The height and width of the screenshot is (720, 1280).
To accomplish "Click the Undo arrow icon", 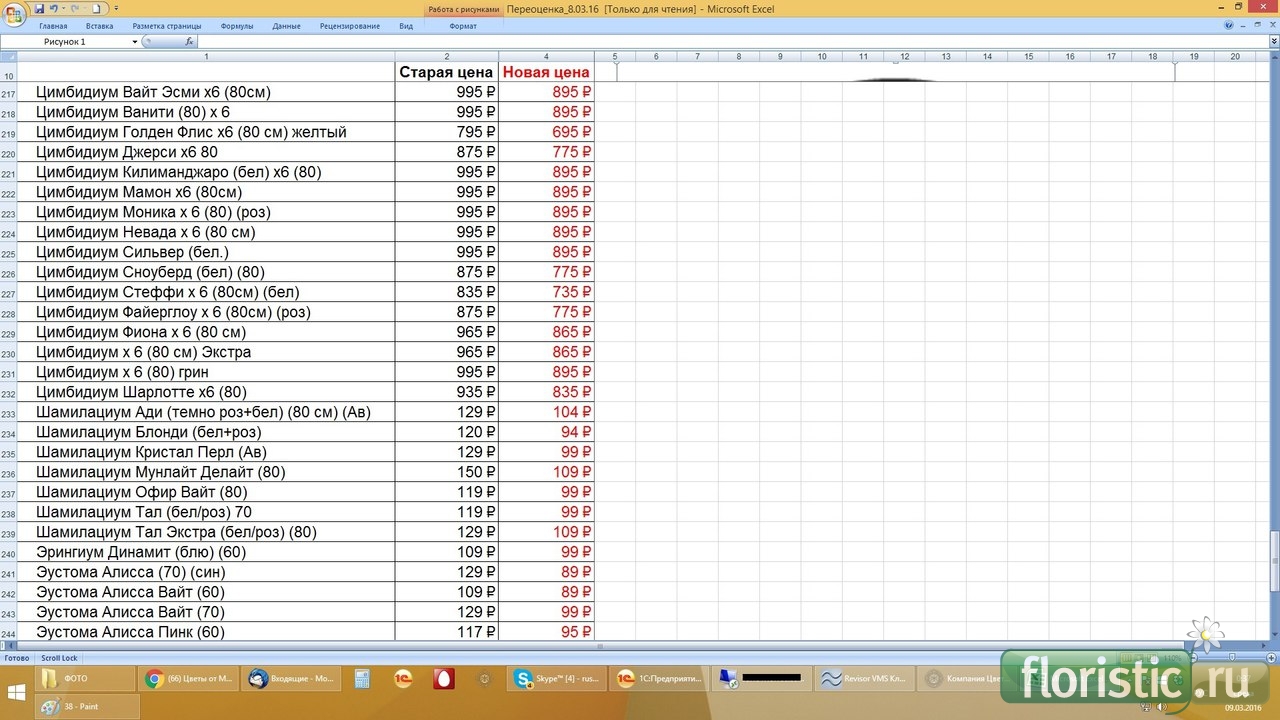I will (x=54, y=8).
